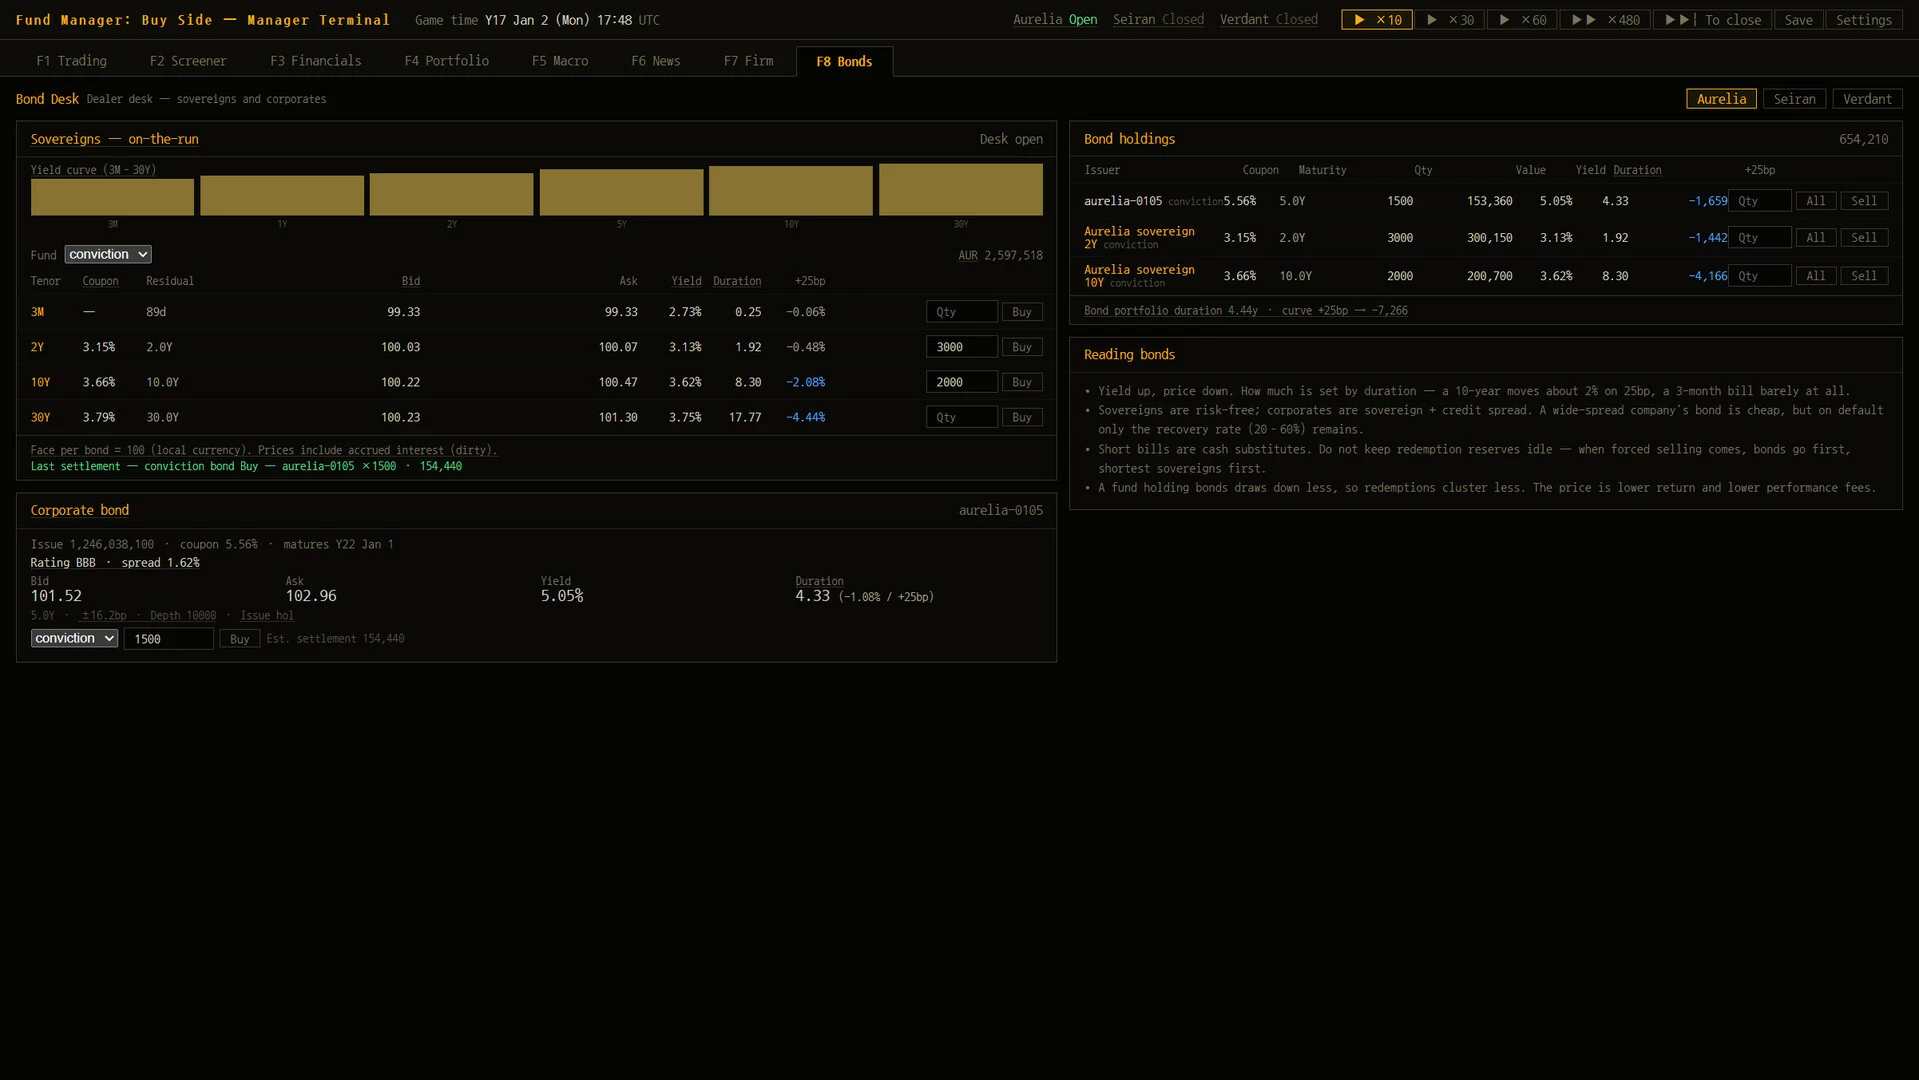This screenshot has width=1919, height=1080.
Task: Set game speed to ×30
Action: click(1449, 20)
